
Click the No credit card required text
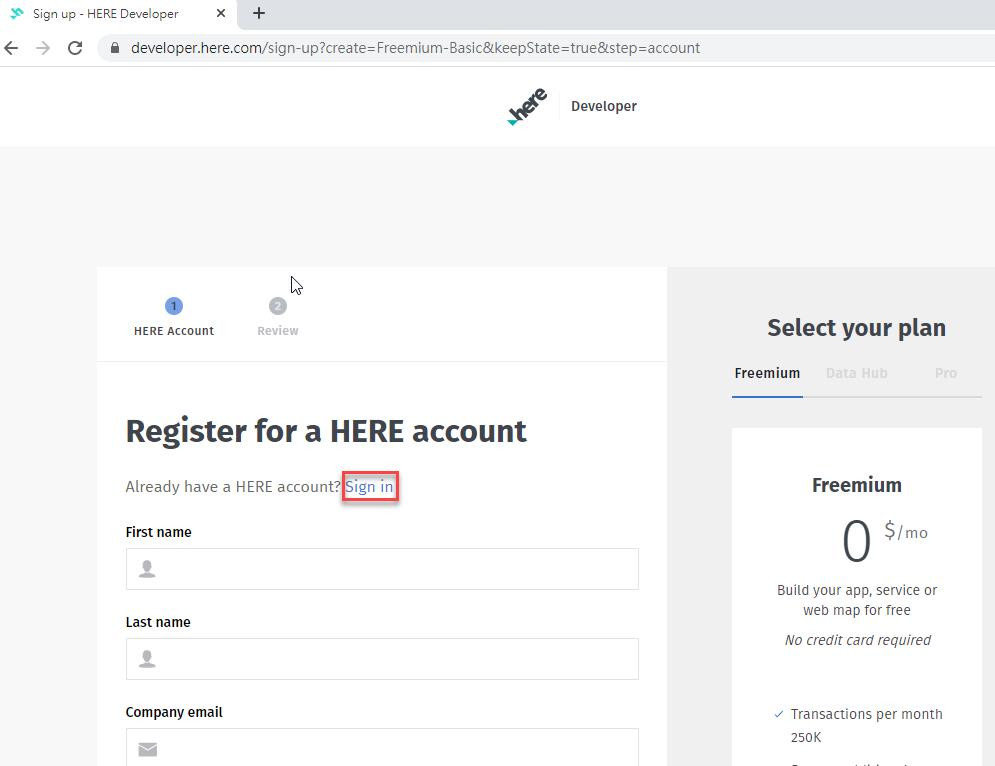(x=857, y=640)
